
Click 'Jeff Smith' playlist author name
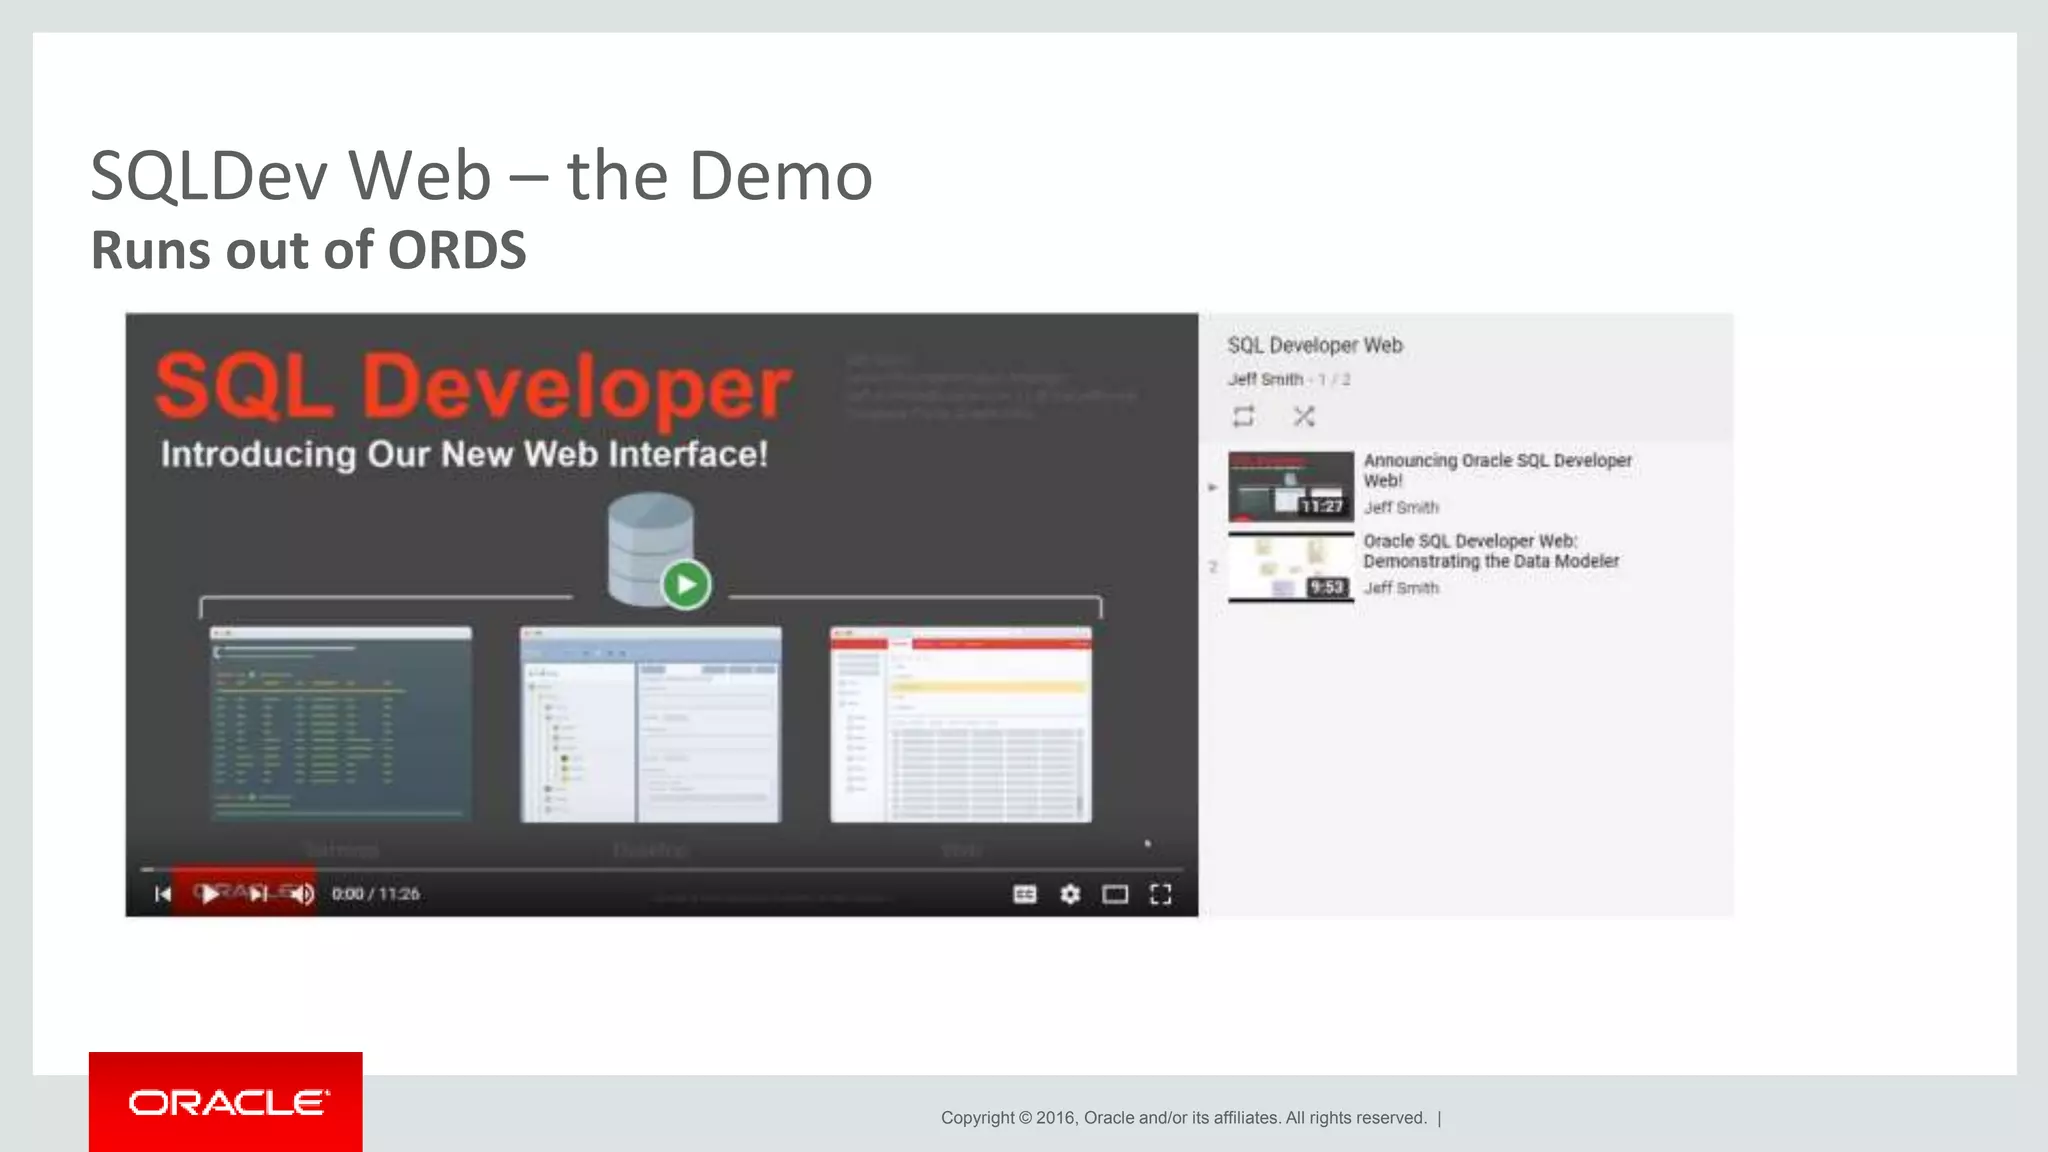pos(1265,380)
